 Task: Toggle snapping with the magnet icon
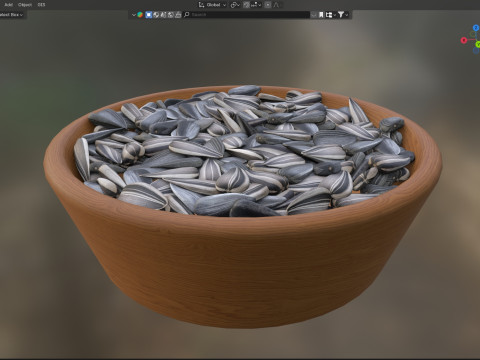pos(247,5)
